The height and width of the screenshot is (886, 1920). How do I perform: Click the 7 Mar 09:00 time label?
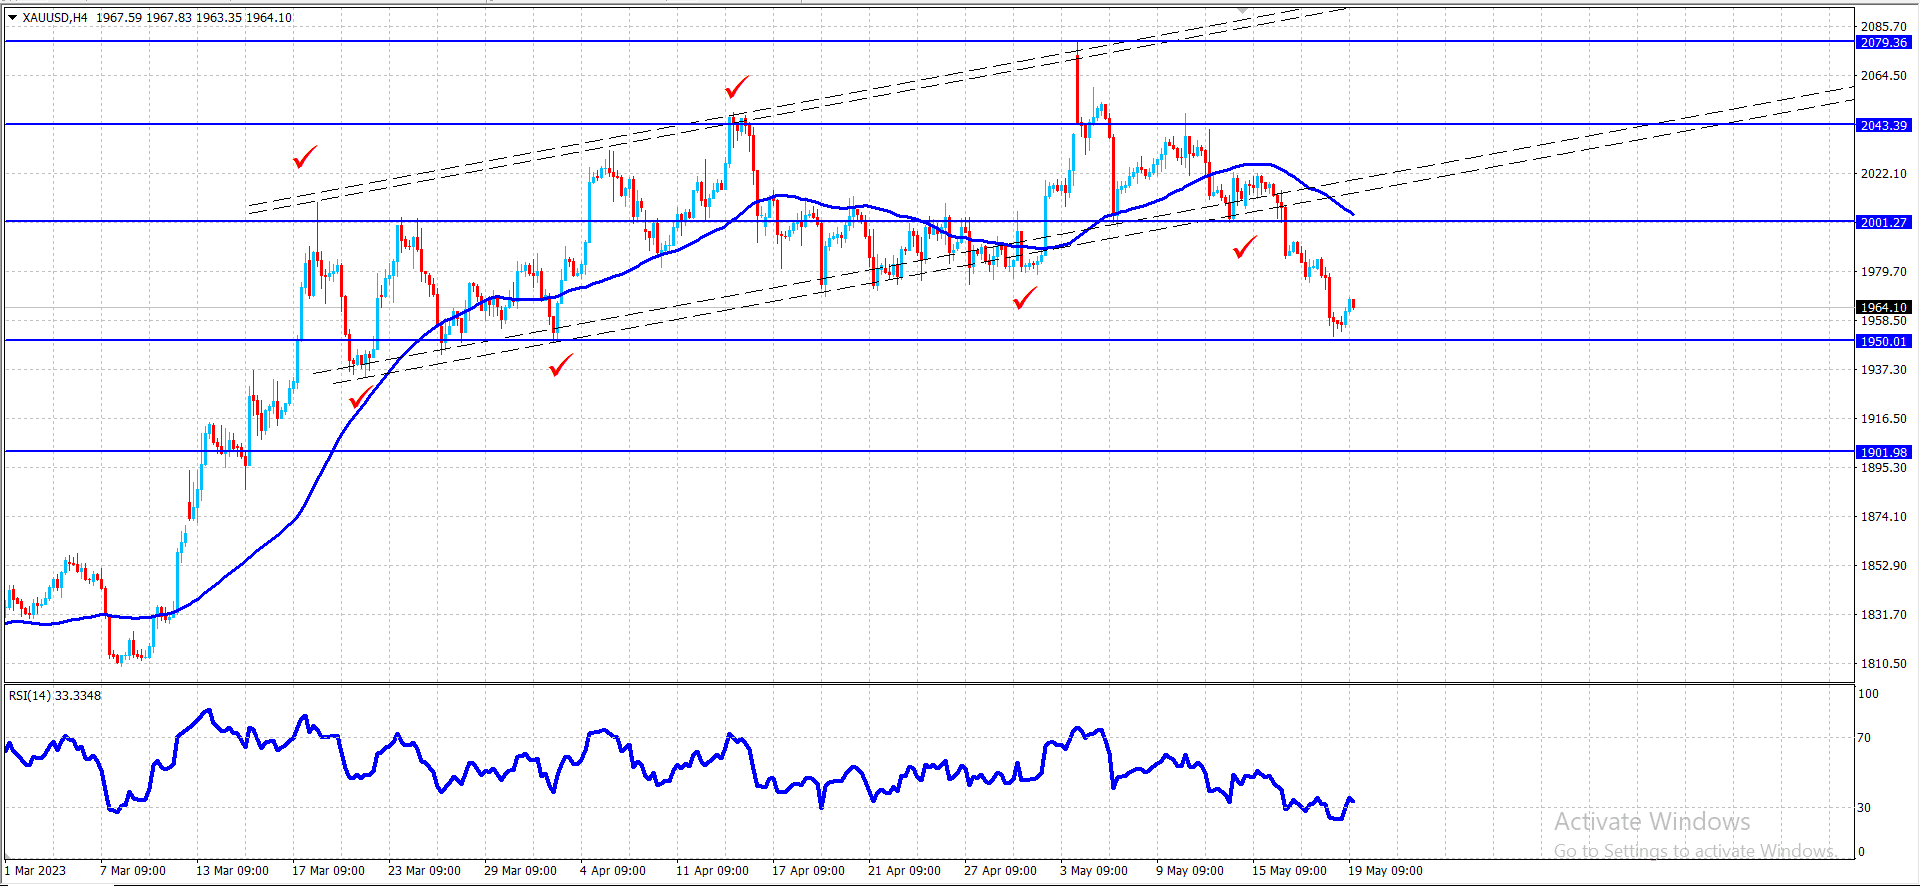tap(133, 871)
